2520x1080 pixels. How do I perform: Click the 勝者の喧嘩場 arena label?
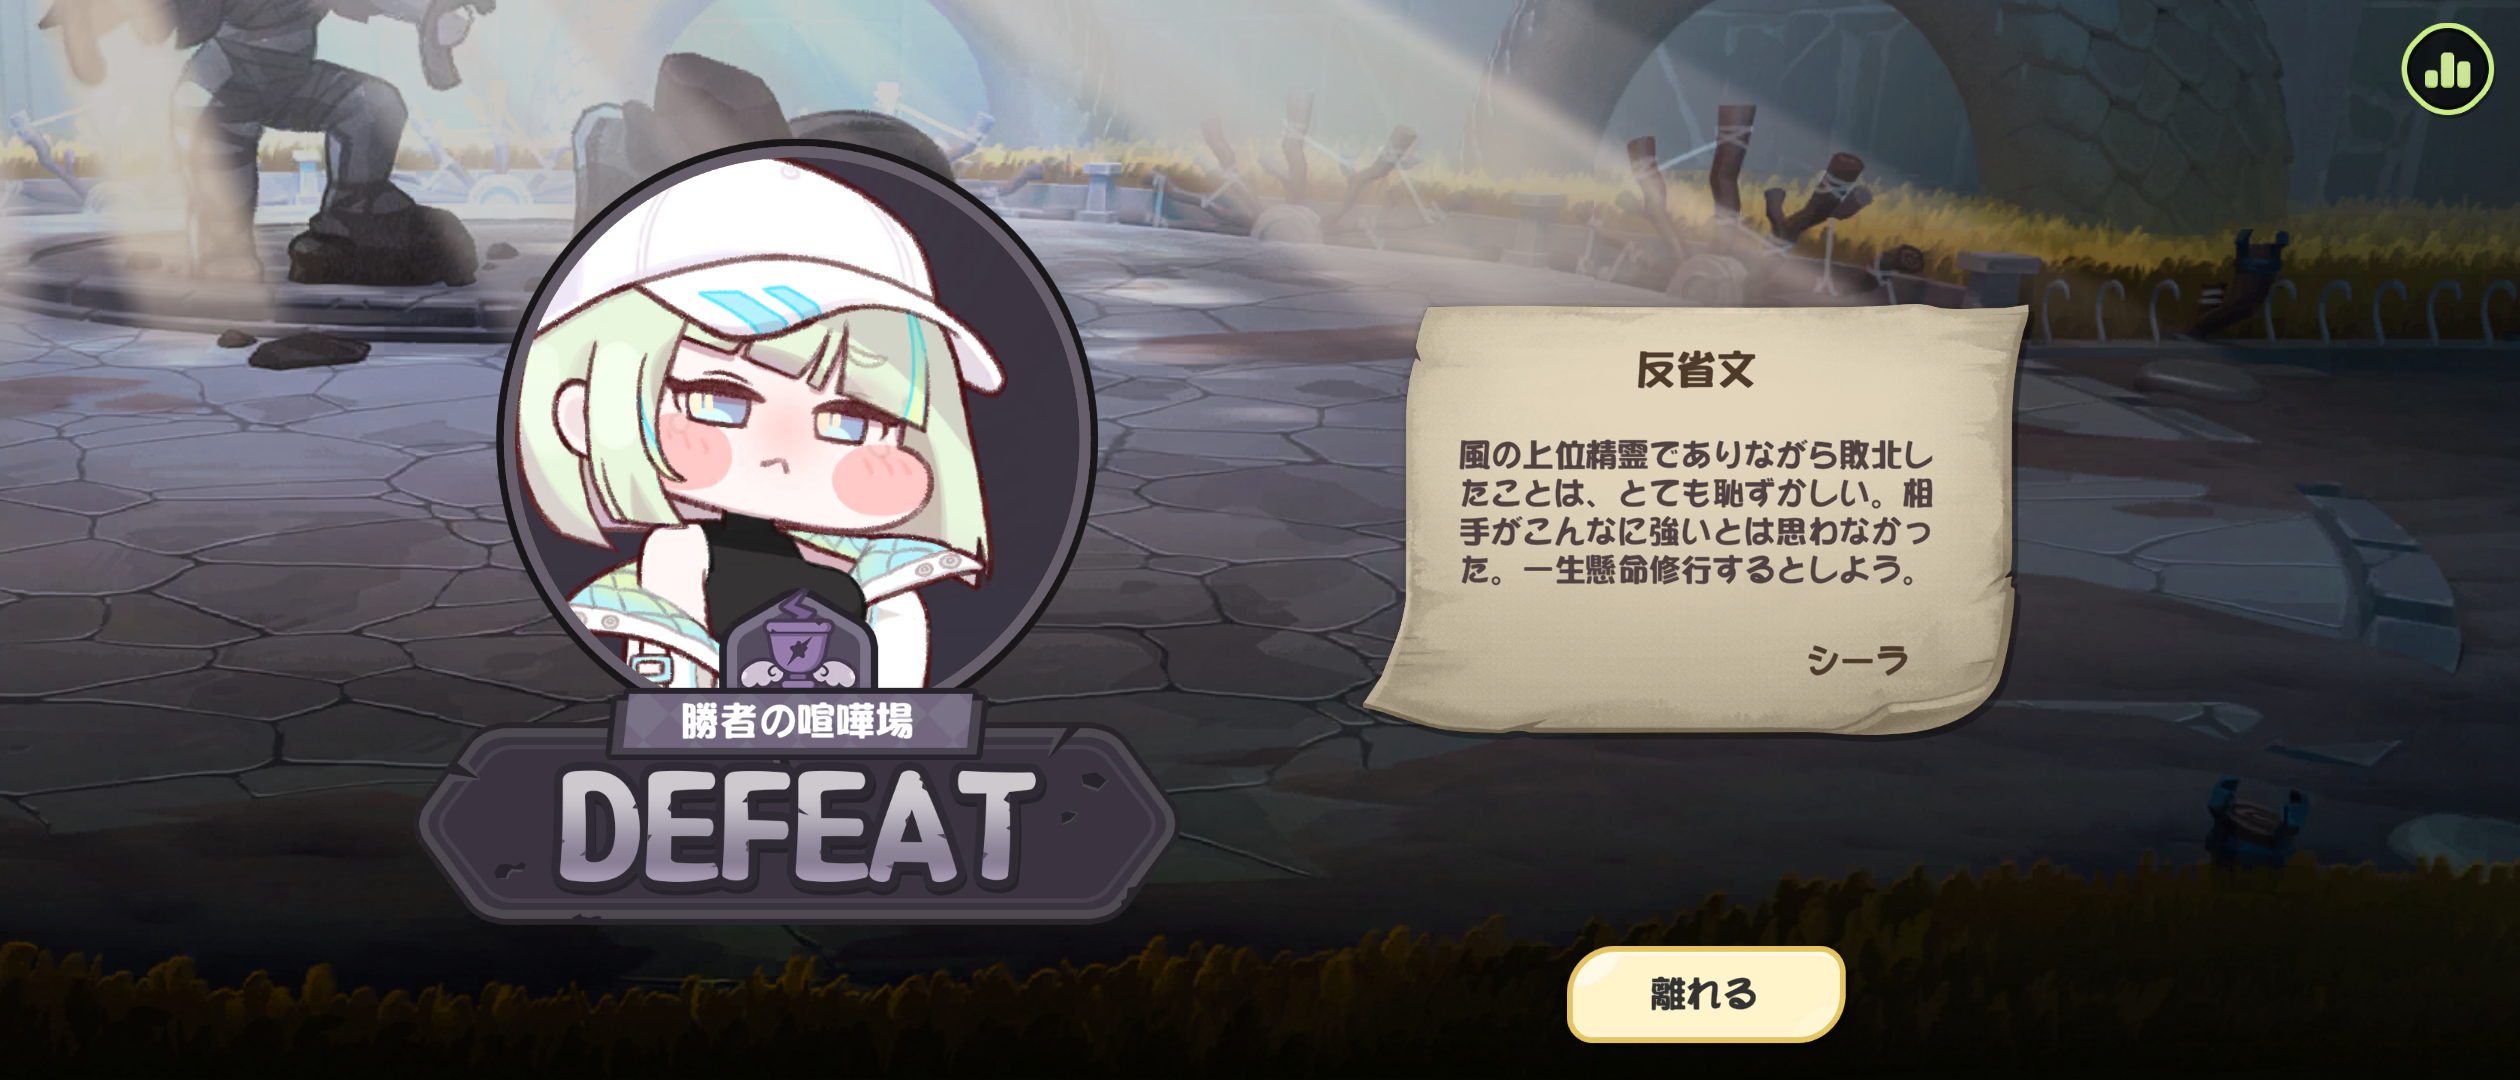pos(797,720)
